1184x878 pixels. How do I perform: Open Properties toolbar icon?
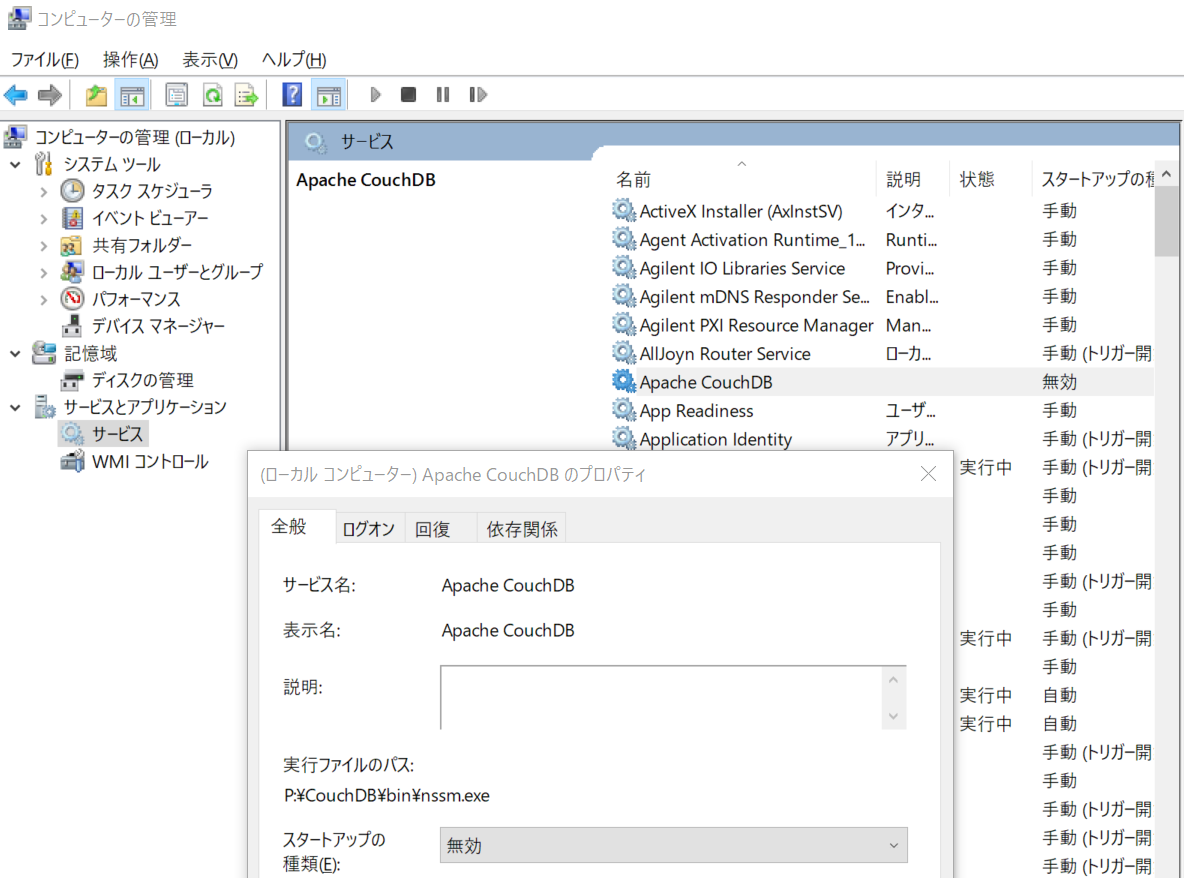coord(177,95)
